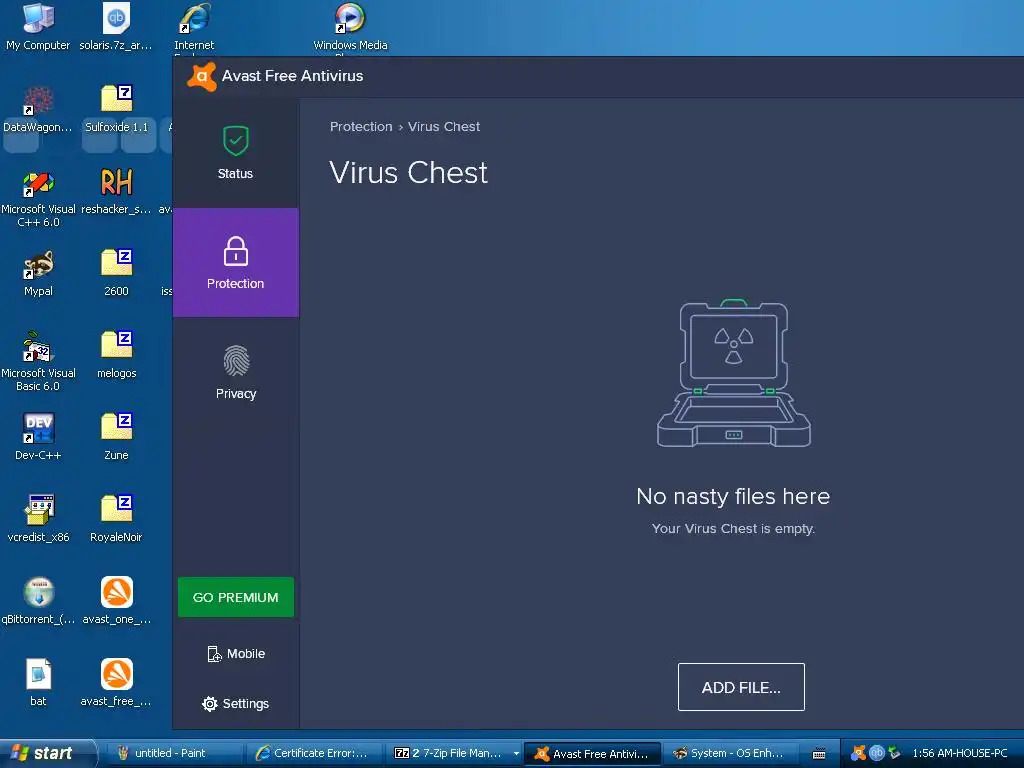Select the Protection lock icon
Image resolution: width=1024 pixels, height=768 pixels.
pos(236,251)
